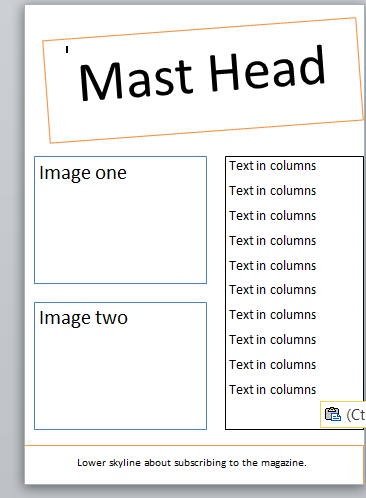Click the Lower skyline subscribing text
Screen dimensions: 366x498
click(x=192, y=463)
